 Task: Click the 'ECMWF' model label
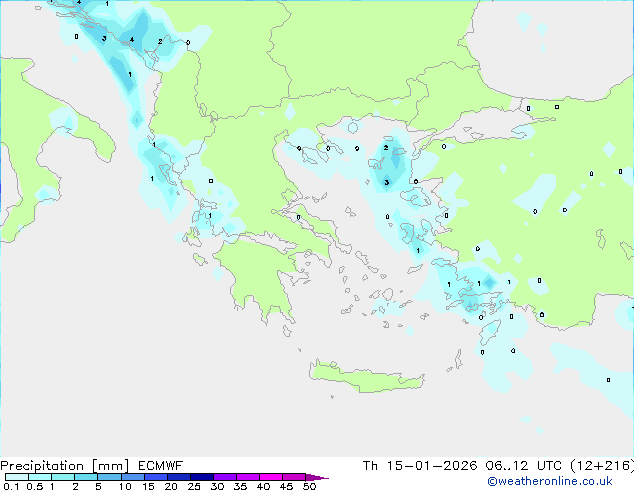[x=161, y=466]
